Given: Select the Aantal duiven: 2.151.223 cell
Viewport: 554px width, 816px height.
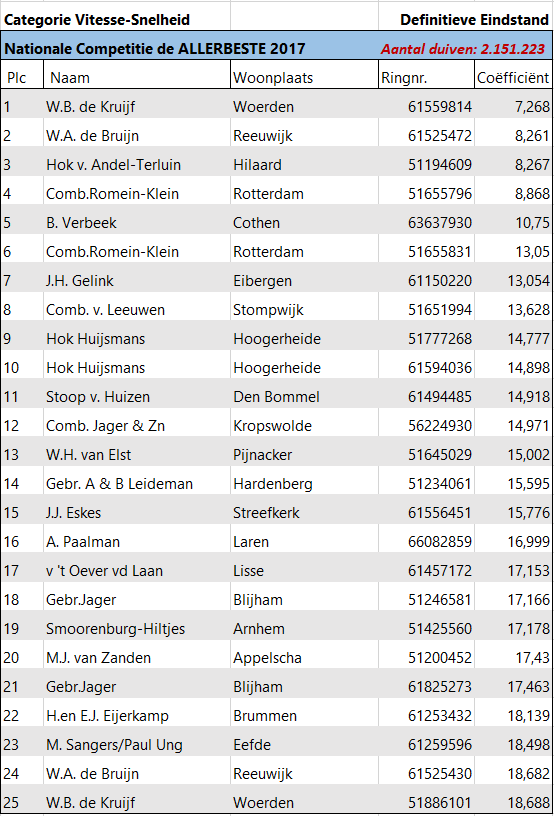Looking at the screenshot, I should point(462,49).
